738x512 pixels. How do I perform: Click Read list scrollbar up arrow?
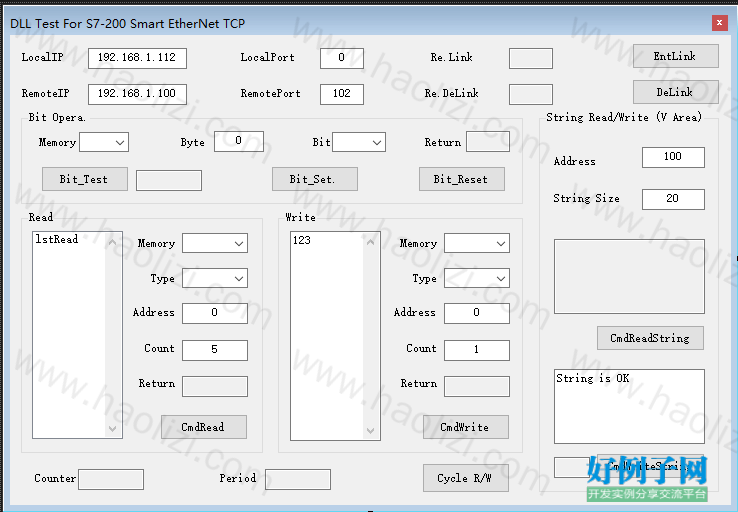click(112, 242)
